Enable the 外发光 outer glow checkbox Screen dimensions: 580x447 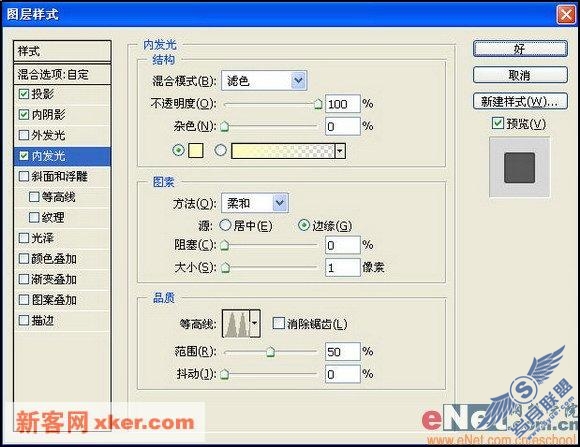point(24,135)
